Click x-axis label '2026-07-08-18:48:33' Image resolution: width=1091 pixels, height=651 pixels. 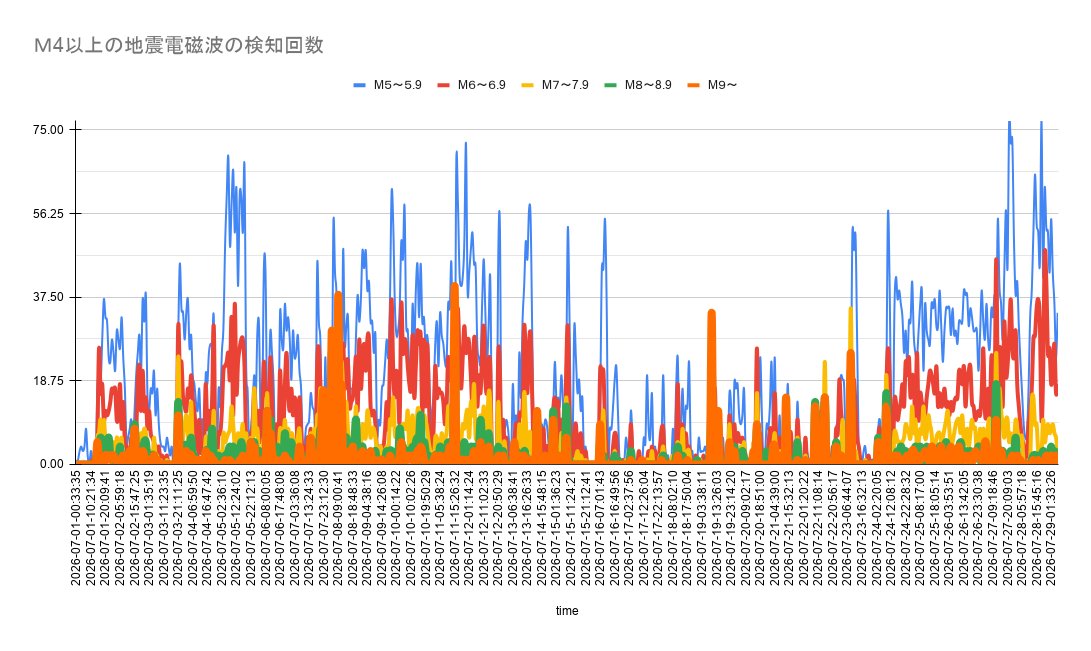click(x=353, y=528)
